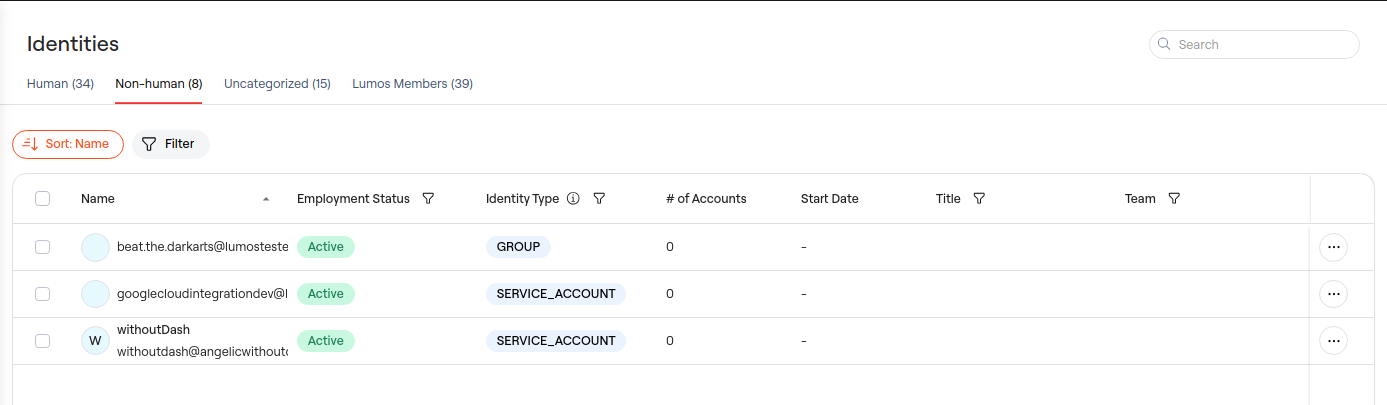The width and height of the screenshot is (1387, 405).
Task: Open the withoutDash identity name
Action: click(x=153, y=330)
